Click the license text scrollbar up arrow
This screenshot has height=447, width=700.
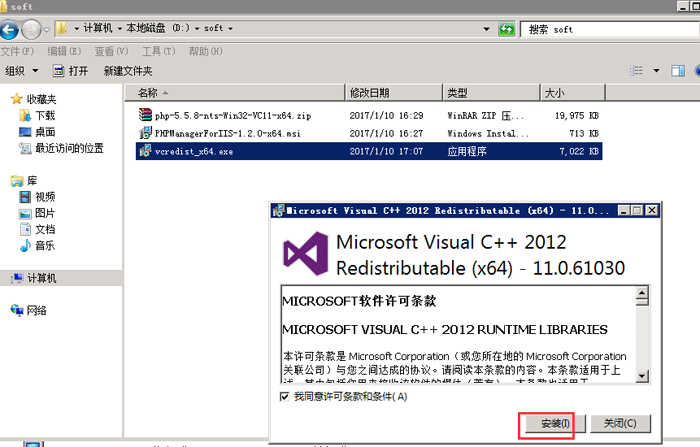642,293
